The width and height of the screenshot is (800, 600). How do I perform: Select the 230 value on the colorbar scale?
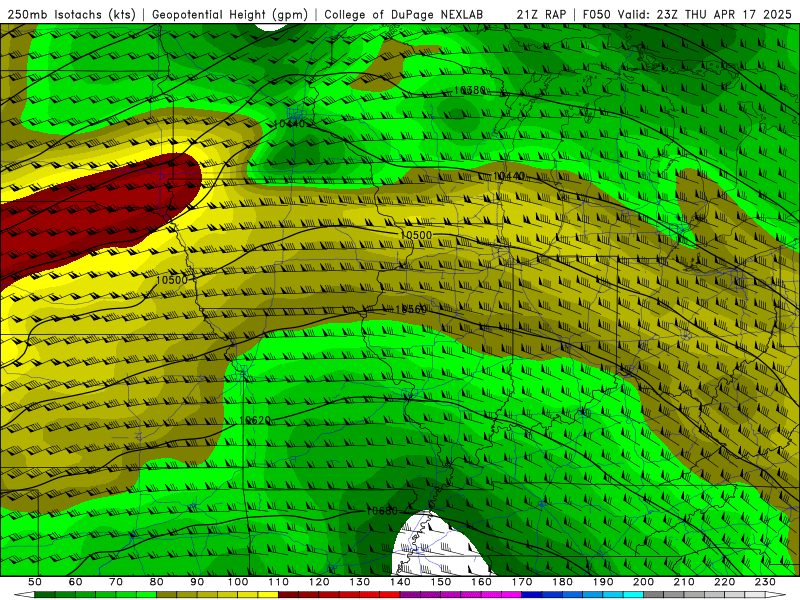pos(766,582)
